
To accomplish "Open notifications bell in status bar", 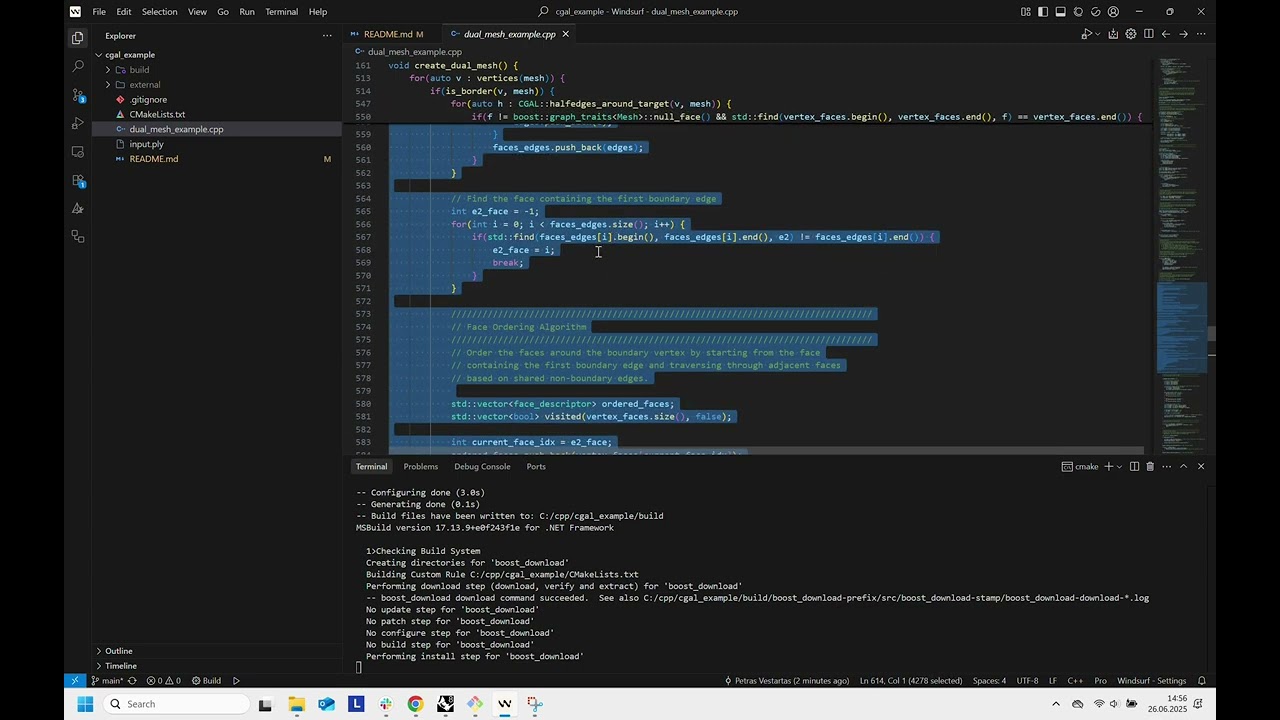I will 1201,681.
